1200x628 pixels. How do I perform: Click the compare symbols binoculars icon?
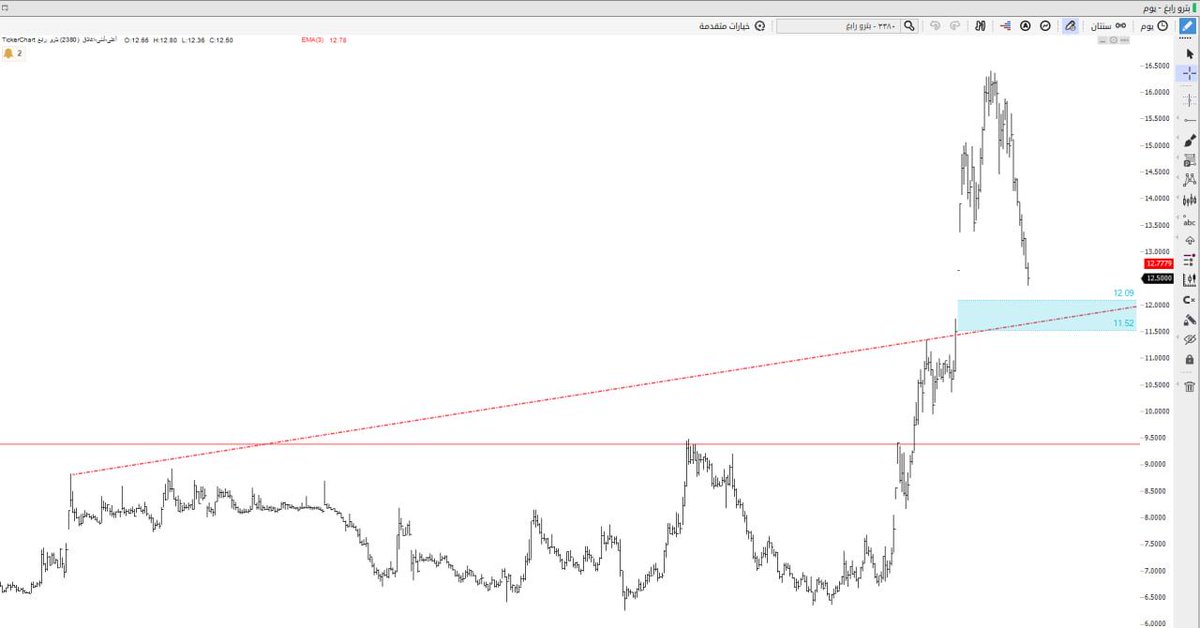[981, 26]
